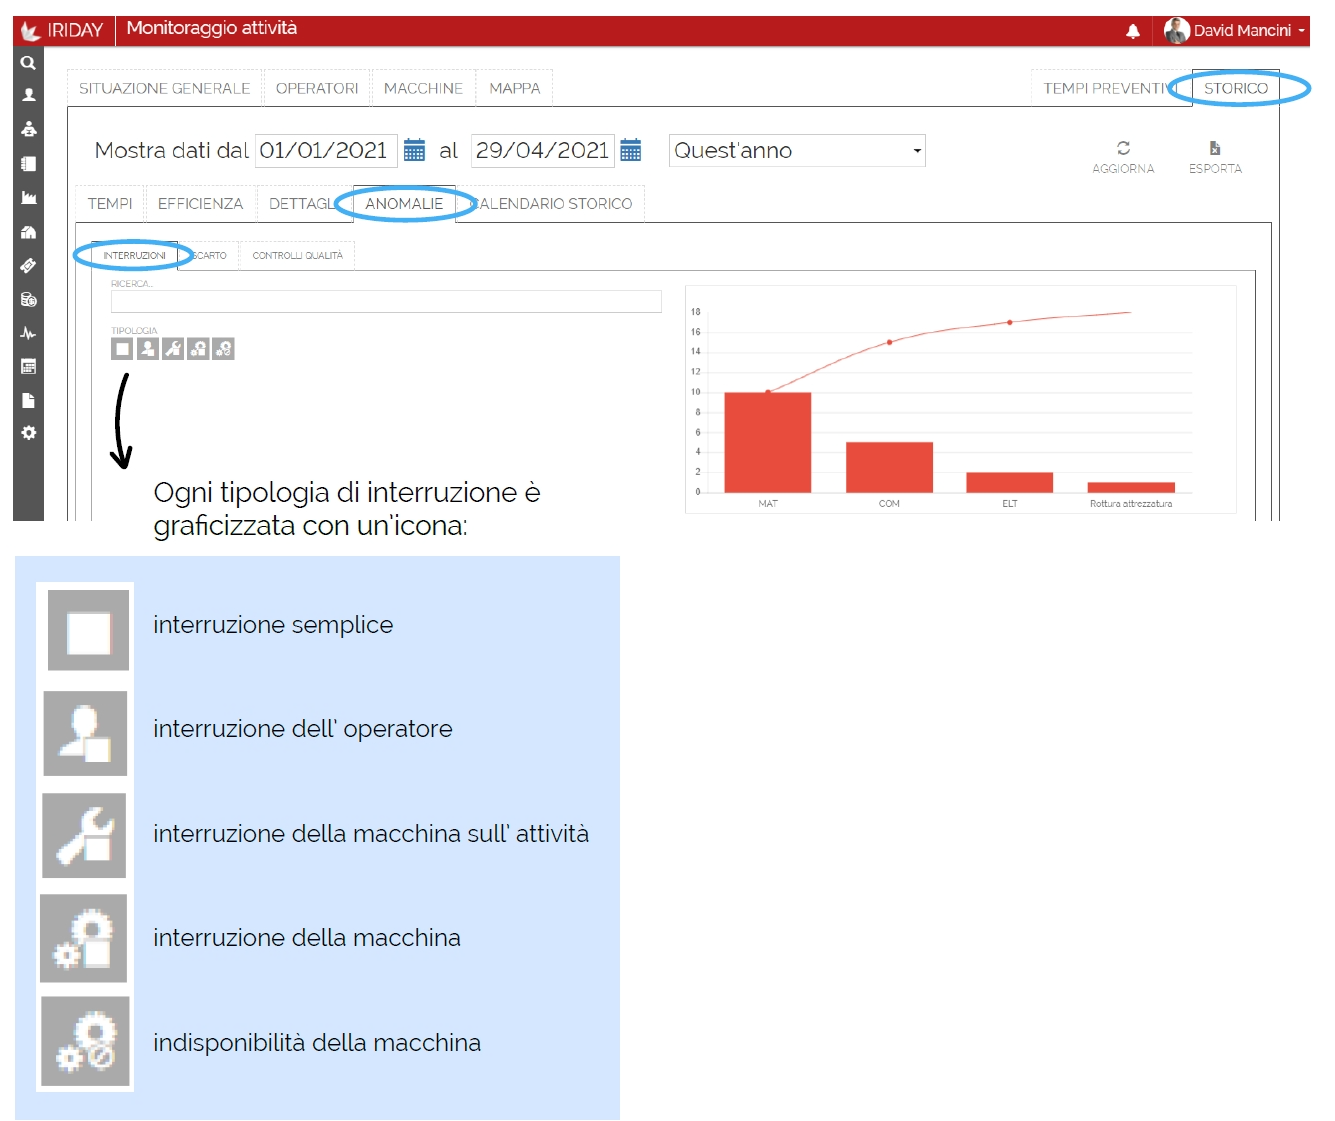The height and width of the screenshot is (1121, 1335).
Task: Click the Esporta export icon
Action: [1215, 148]
